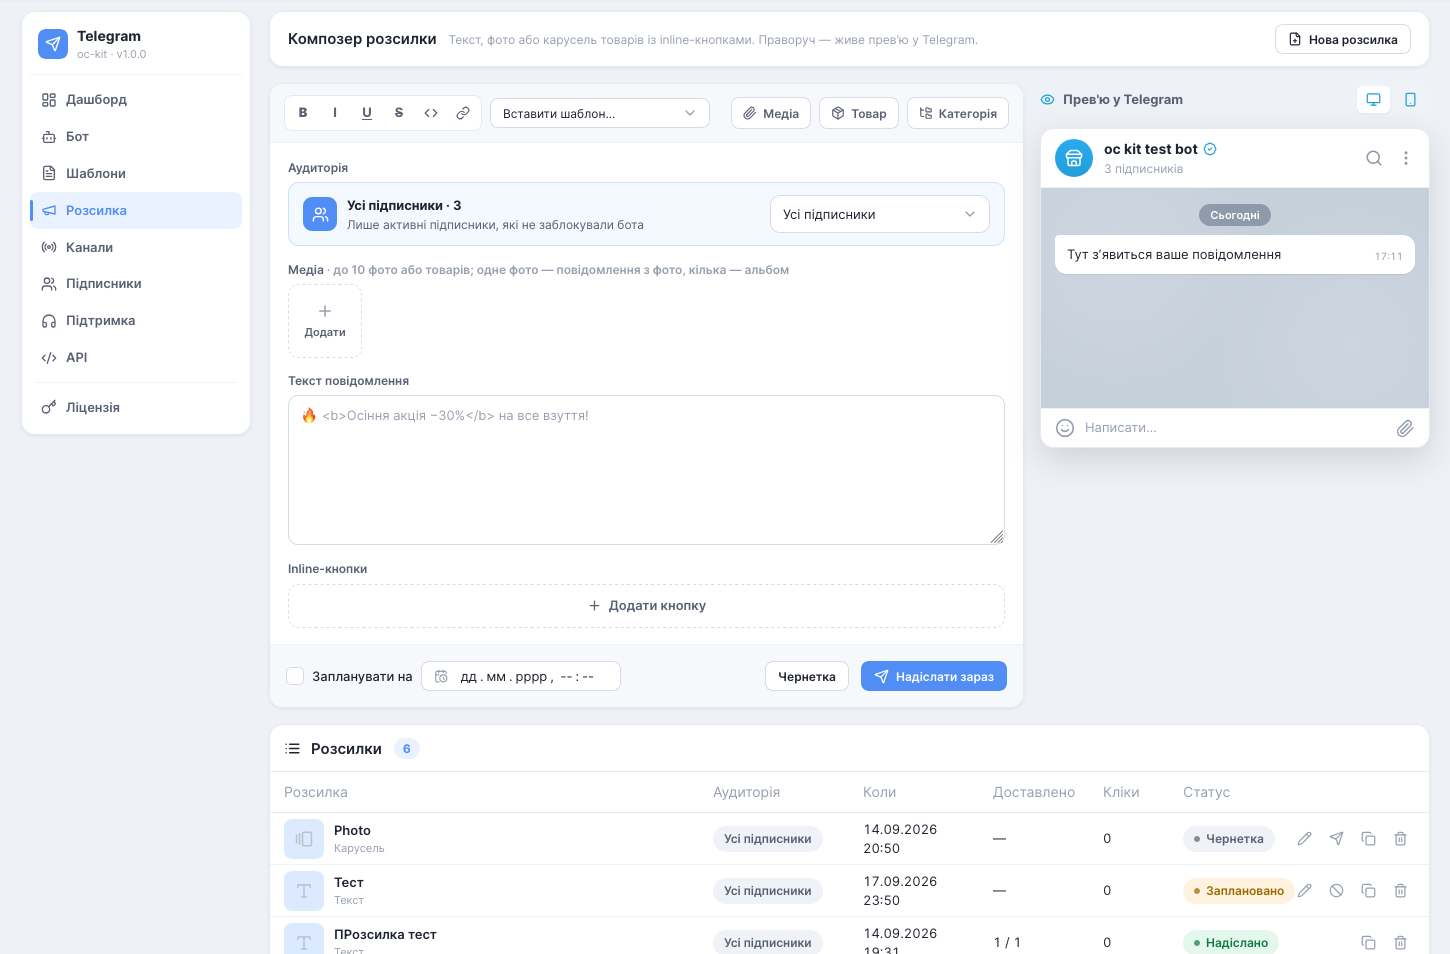The width and height of the screenshot is (1450, 954).
Task: Apply strikethrough formatting in the composer toolbar
Action: click(399, 113)
